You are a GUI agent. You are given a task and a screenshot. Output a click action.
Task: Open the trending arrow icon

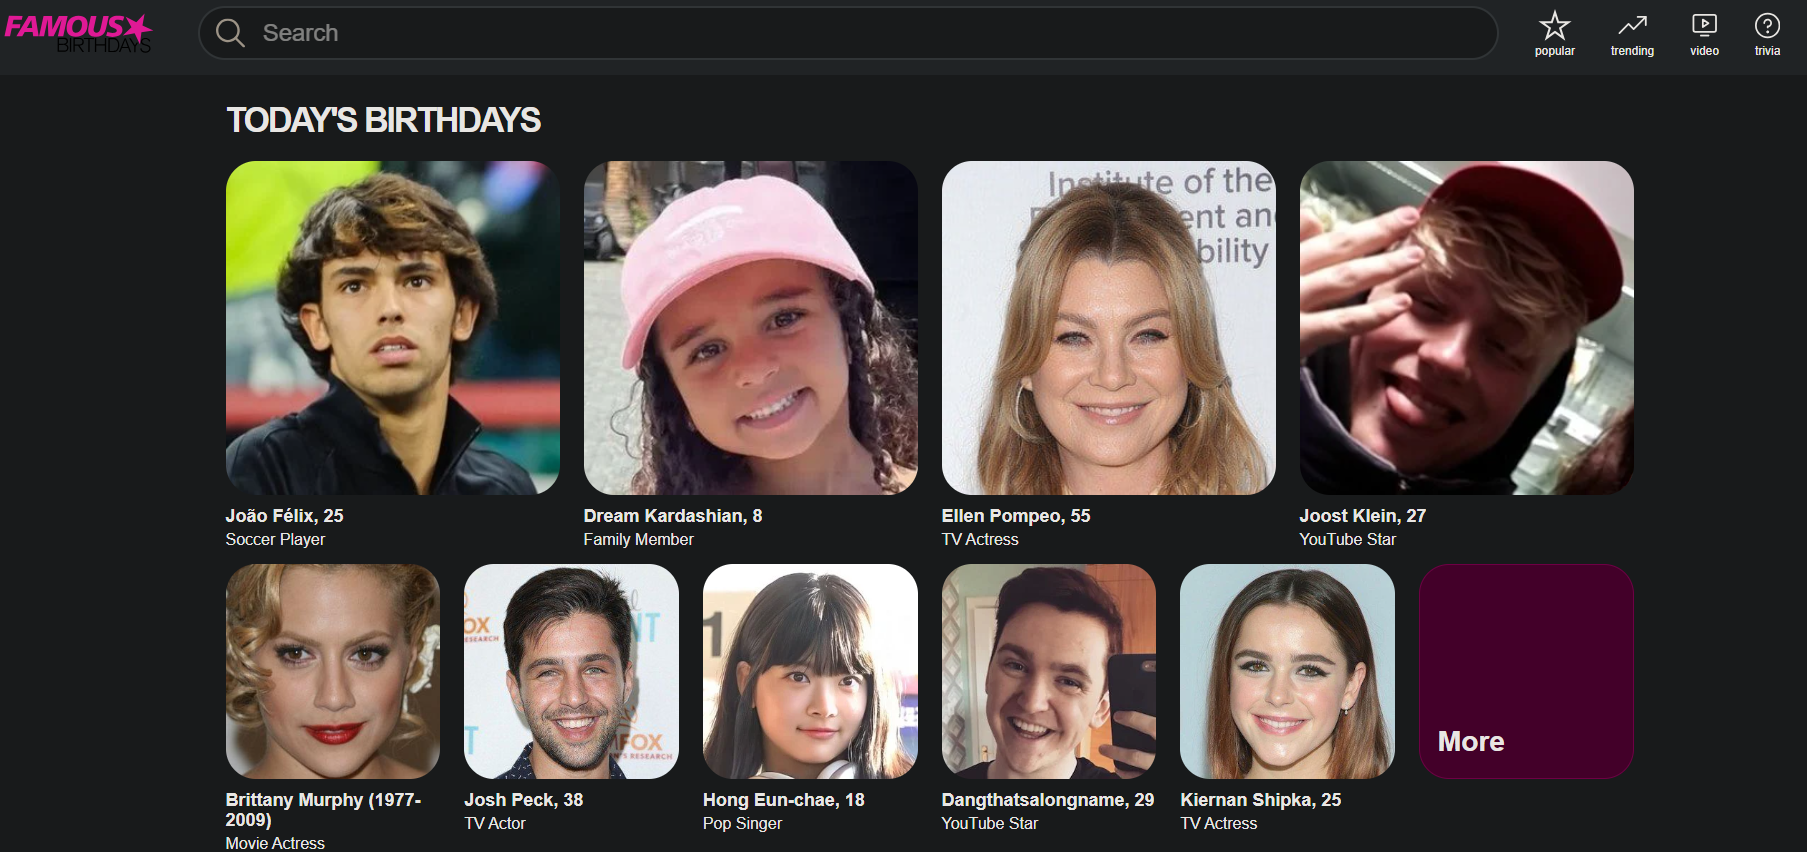tap(1632, 26)
